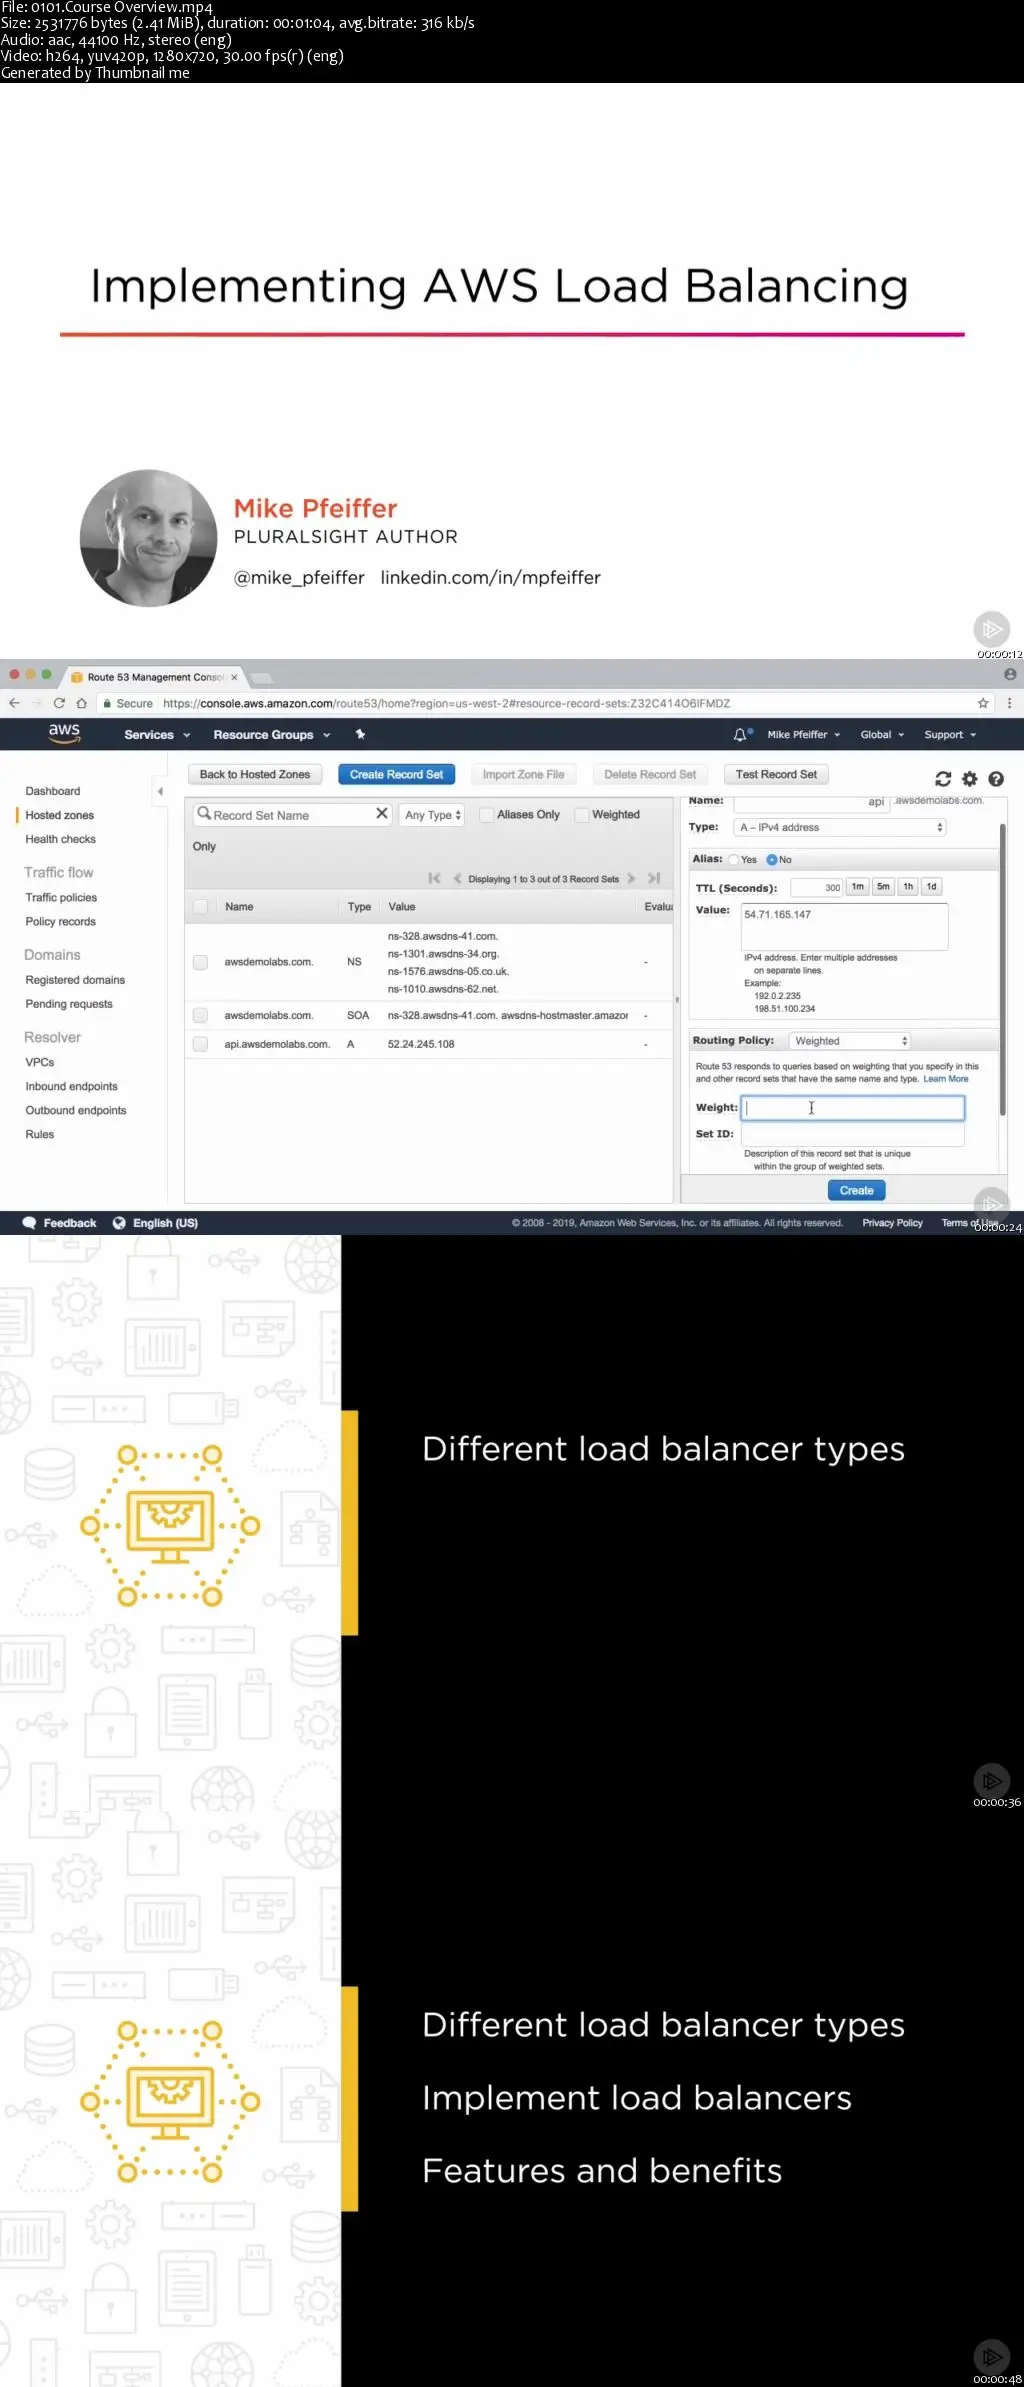
Task: Clear the Record Set Name search with X
Action: (382, 814)
